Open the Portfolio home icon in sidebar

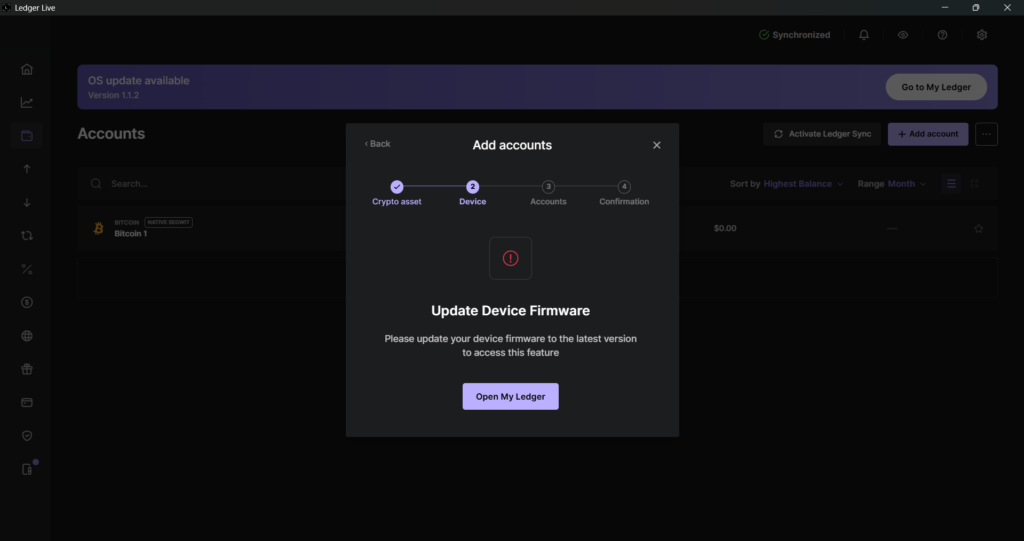tap(27, 69)
